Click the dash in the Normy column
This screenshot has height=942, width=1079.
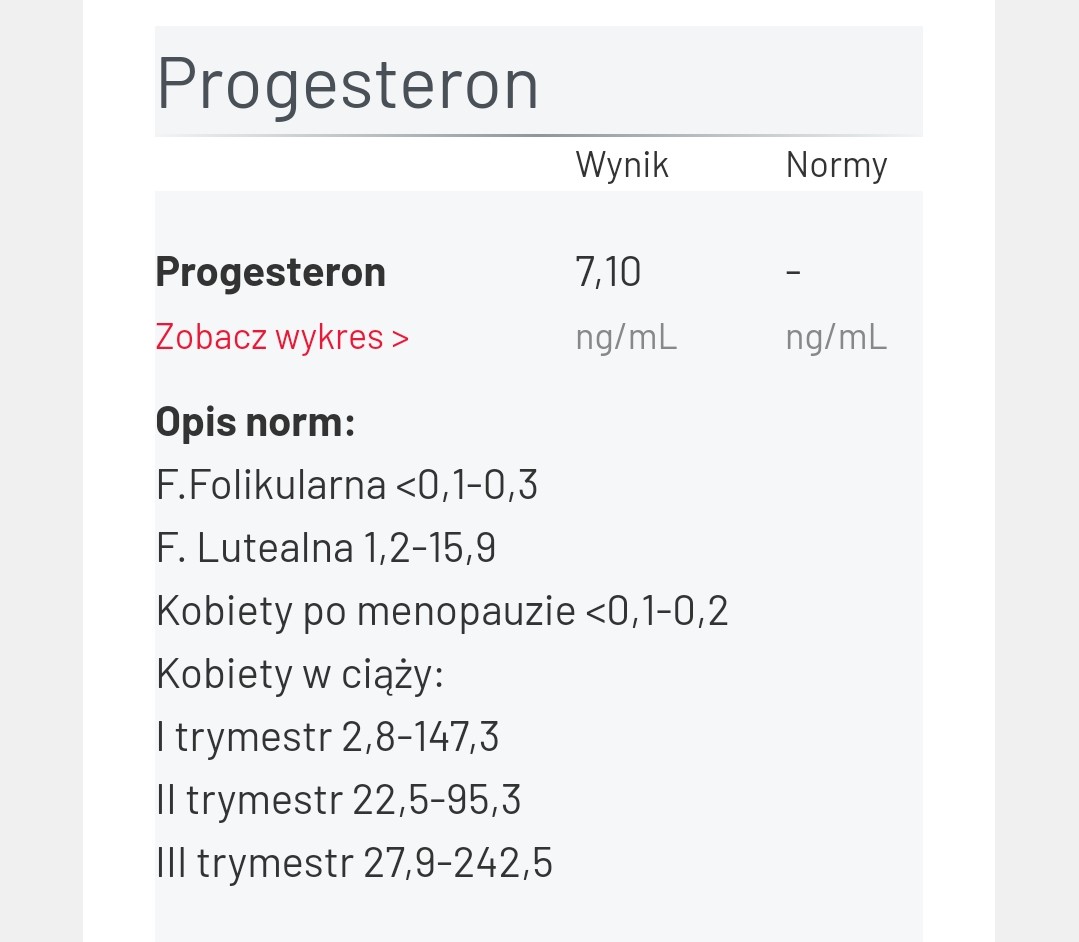pyautogui.click(x=793, y=272)
